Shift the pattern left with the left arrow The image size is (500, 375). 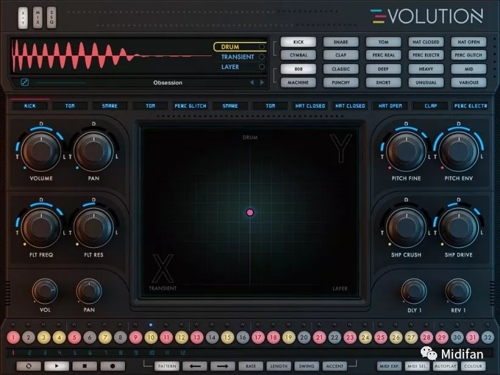(195, 366)
